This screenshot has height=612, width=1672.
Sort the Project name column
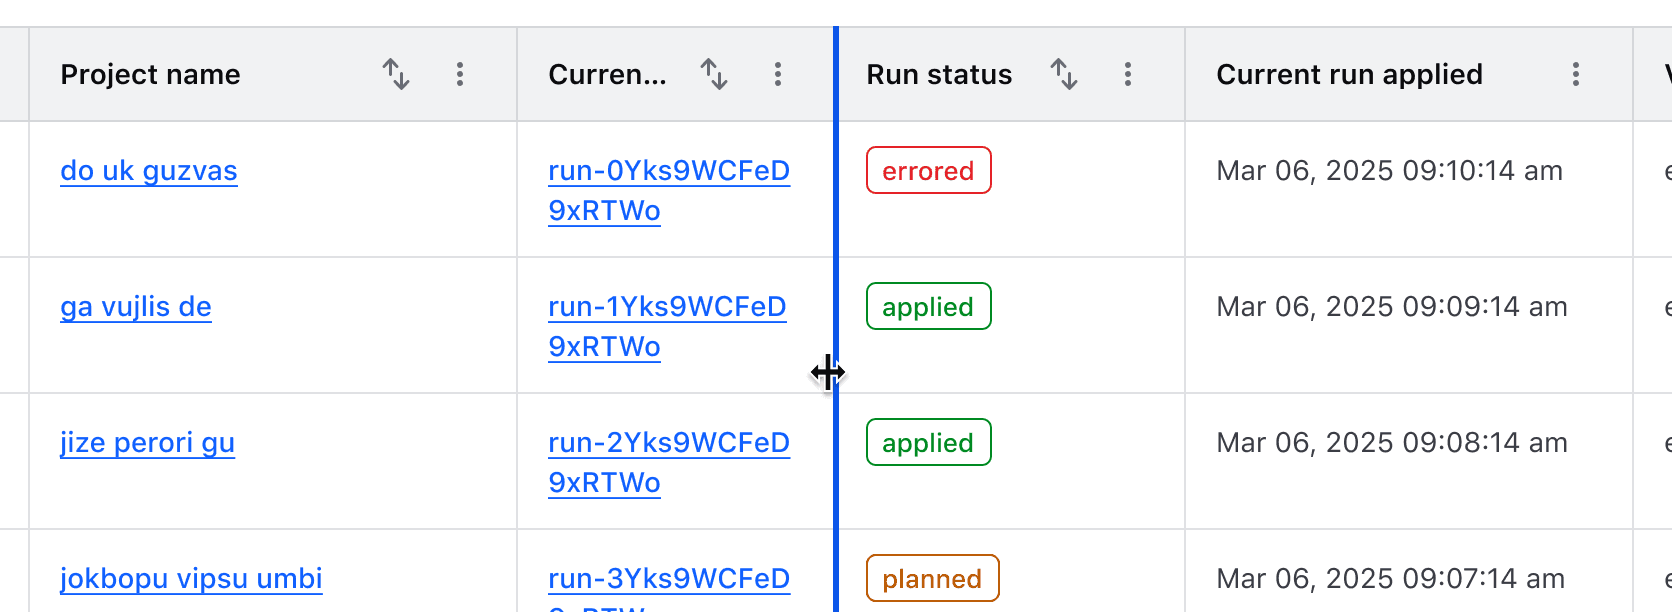point(396,74)
